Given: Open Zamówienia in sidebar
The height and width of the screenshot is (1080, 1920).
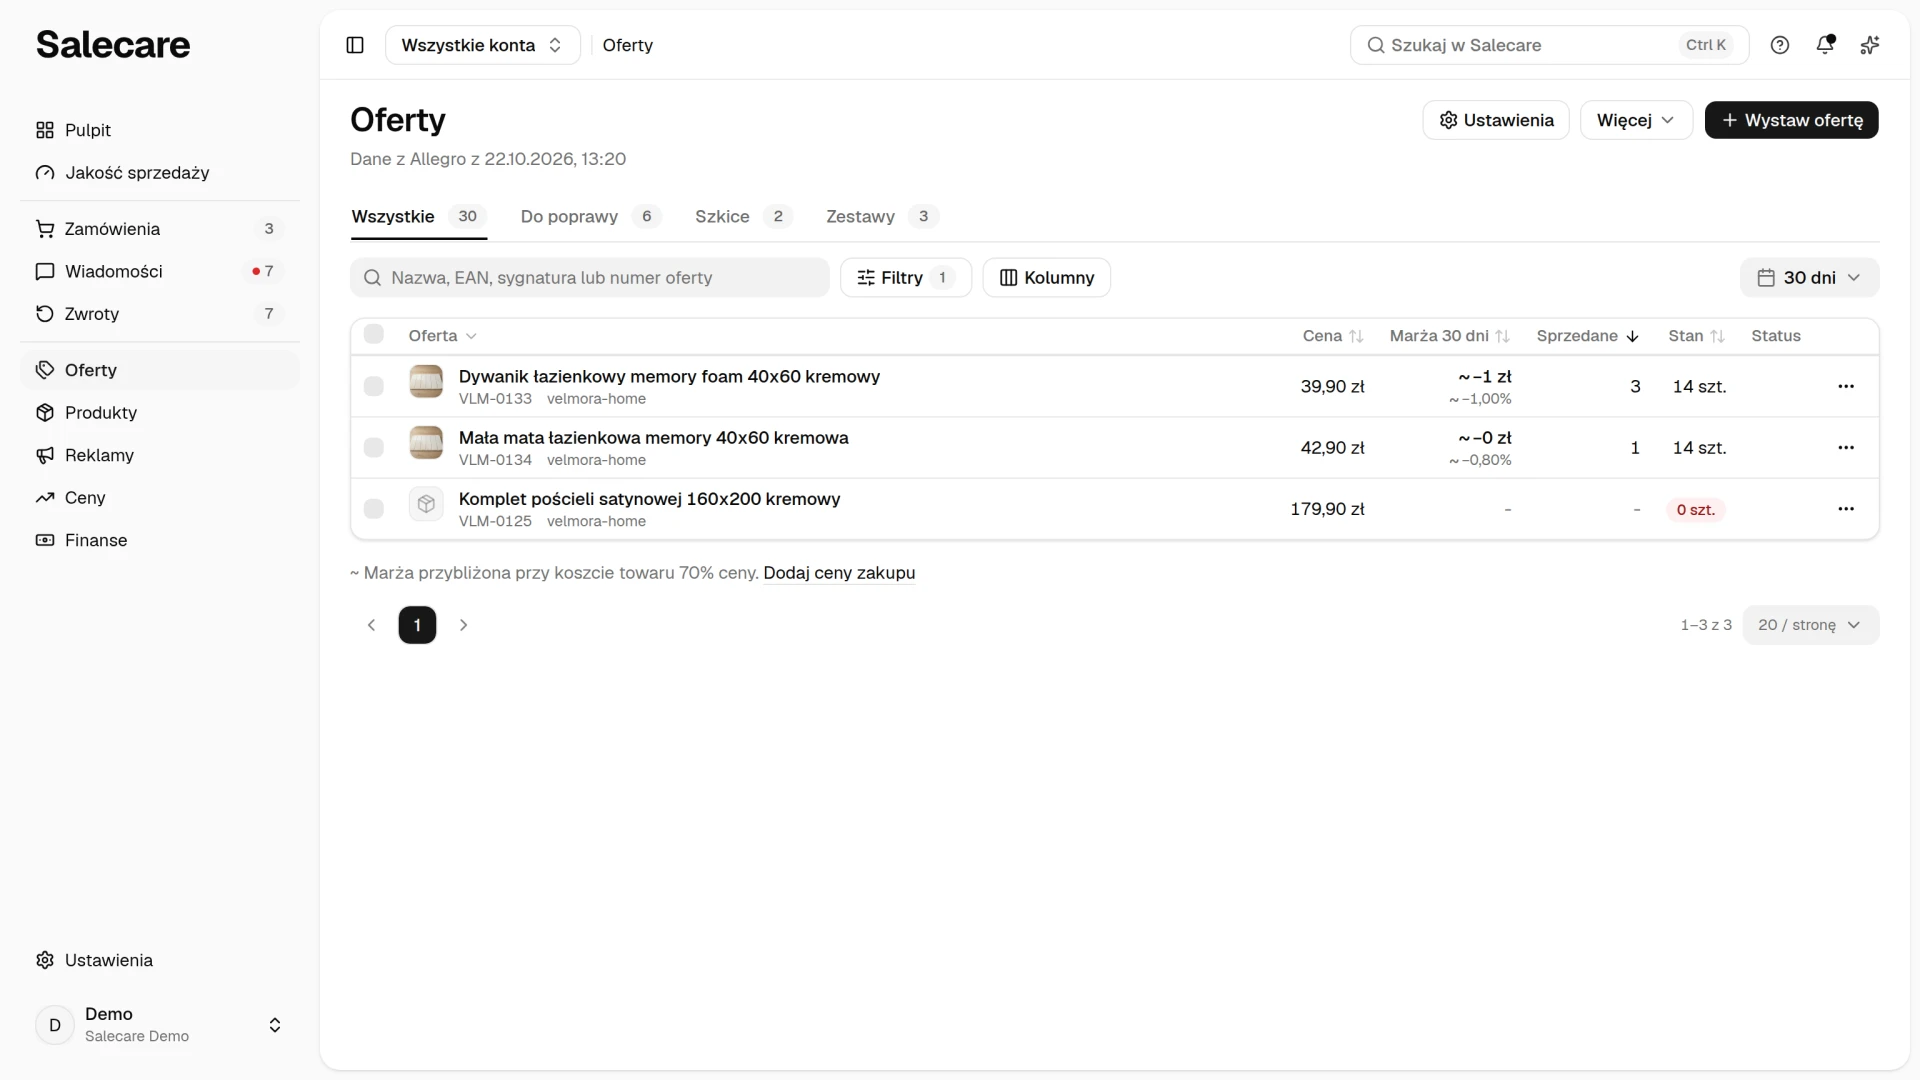Looking at the screenshot, I should pyautogui.click(x=160, y=229).
